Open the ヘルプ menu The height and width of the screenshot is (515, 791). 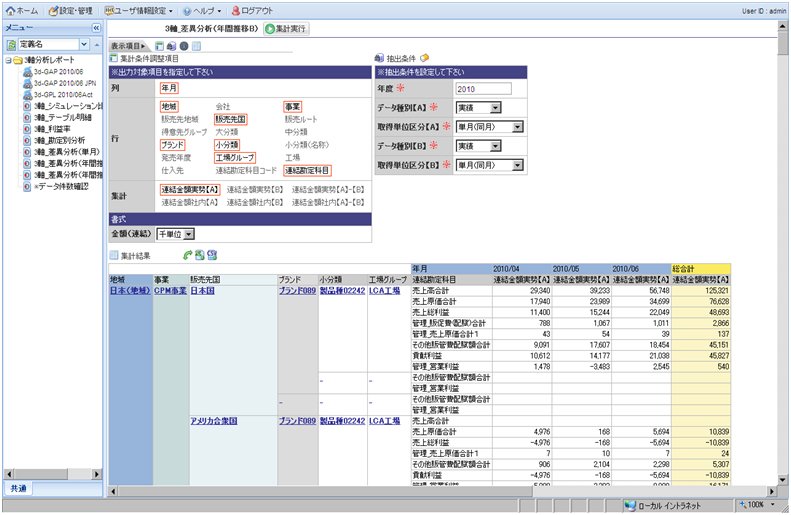click(202, 11)
